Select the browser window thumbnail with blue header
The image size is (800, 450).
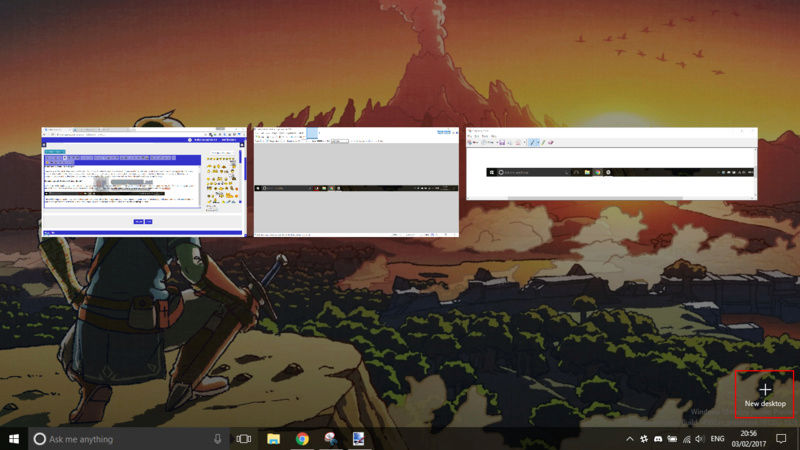[x=144, y=182]
